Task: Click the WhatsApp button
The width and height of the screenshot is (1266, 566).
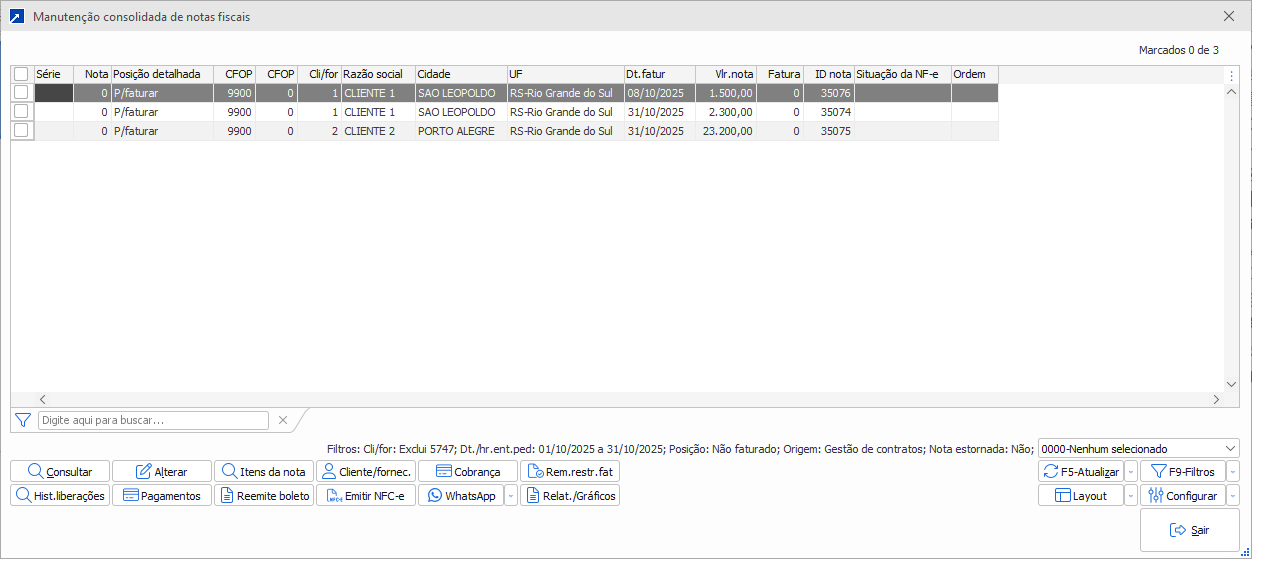Action: point(461,495)
